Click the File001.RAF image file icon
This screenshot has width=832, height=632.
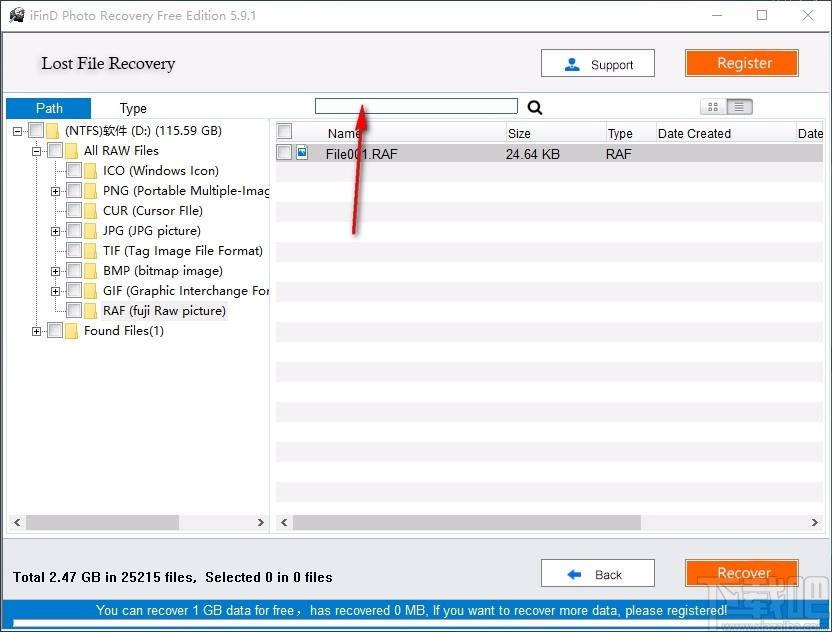pos(302,153)
